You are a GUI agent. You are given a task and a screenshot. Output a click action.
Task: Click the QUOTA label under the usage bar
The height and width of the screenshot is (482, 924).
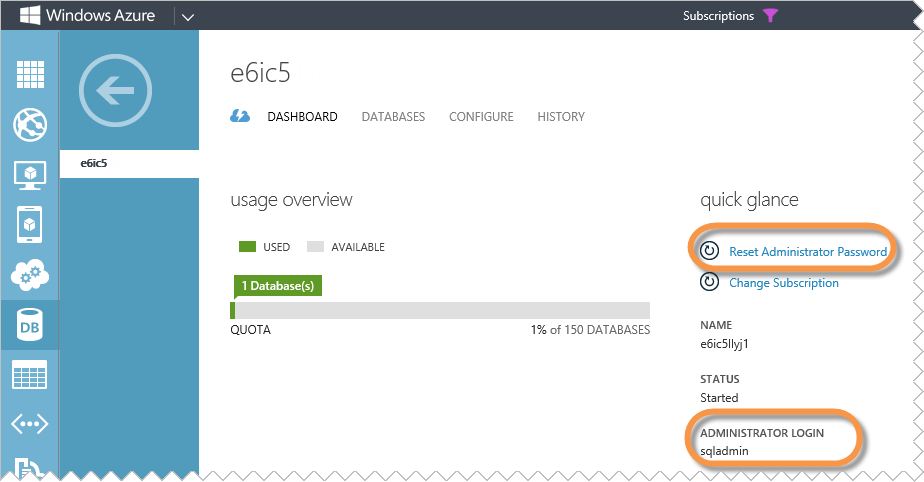(250, 330)
